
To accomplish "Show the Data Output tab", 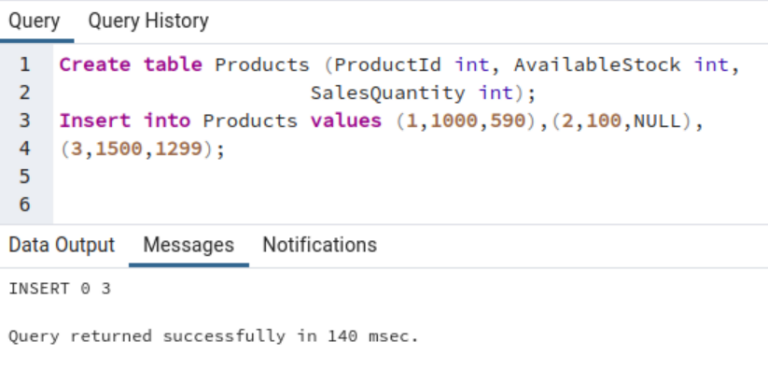I will (62, 245).
